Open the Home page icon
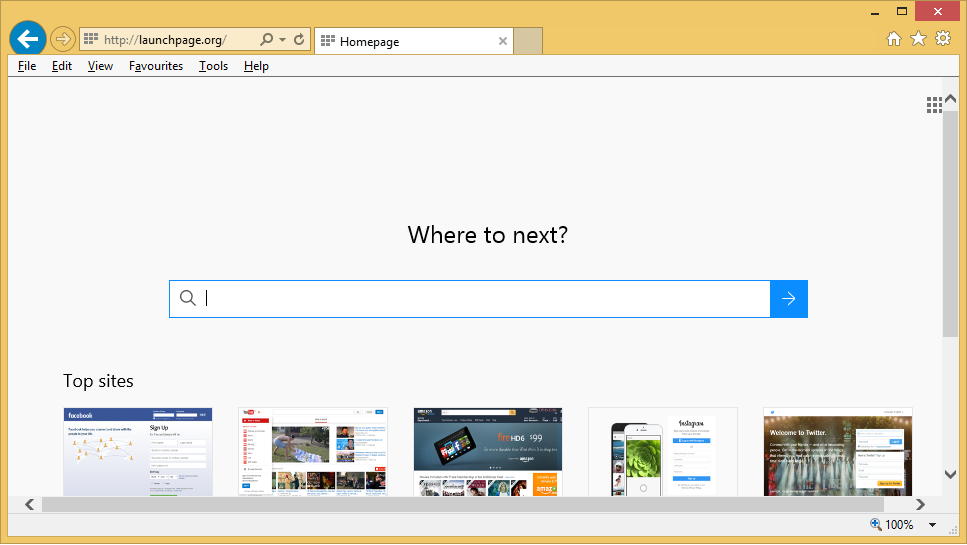Image resolution: width=967 pixels, height=545 pixels. click(894, 39)
